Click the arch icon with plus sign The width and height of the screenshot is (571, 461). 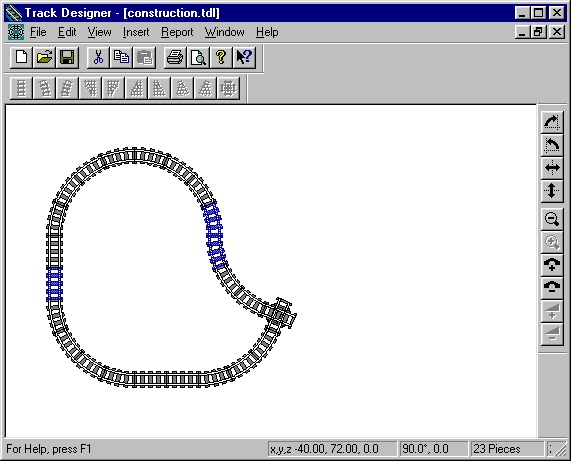(552, 265)
